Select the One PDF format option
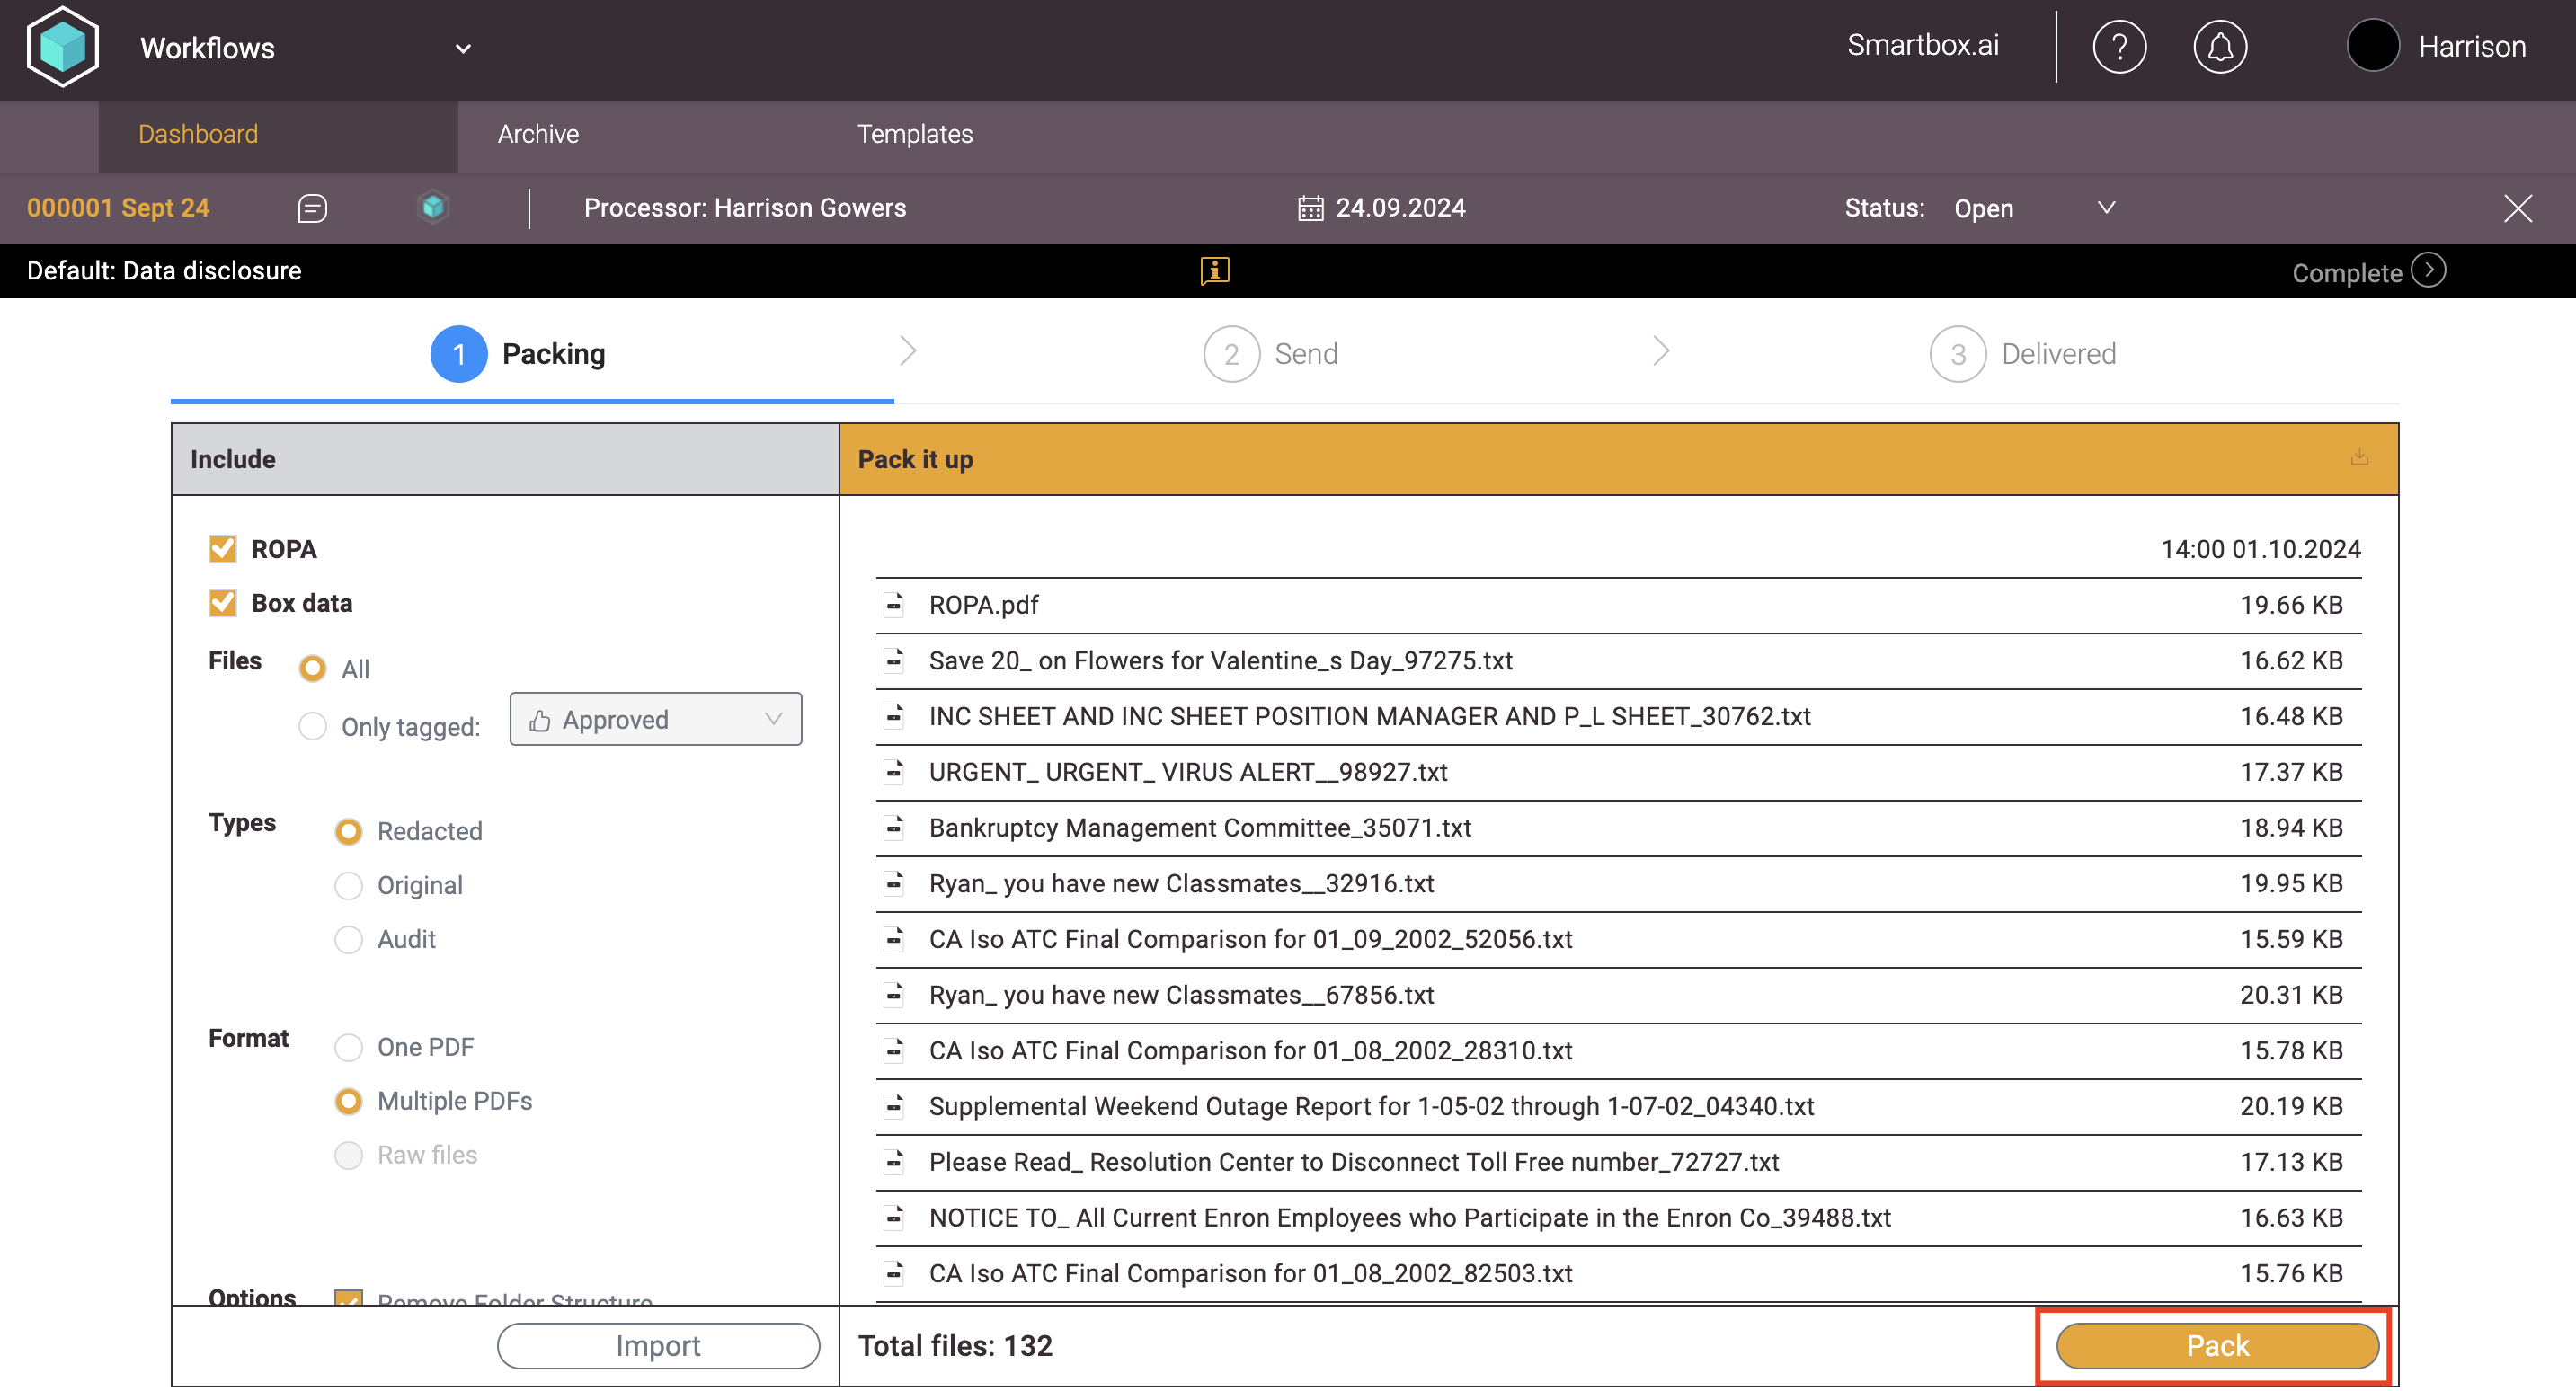This screenshot has width=2576, height=1391. pos(348,1047)
